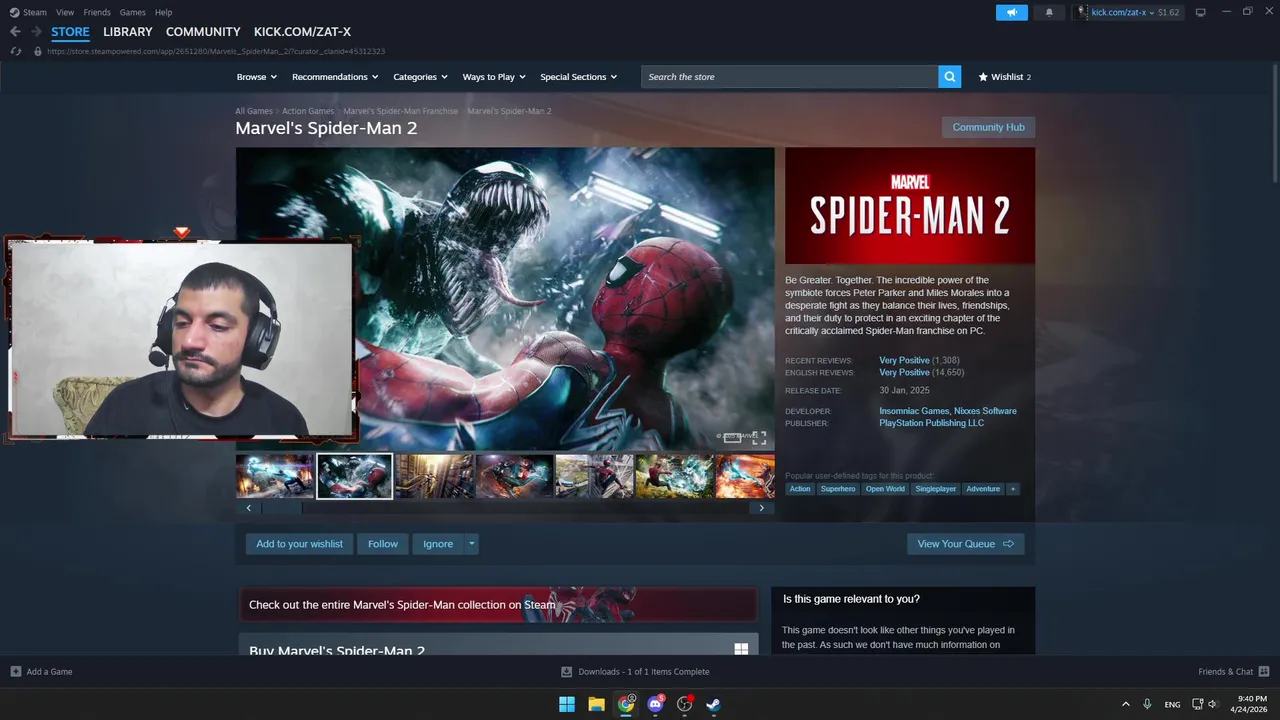The width and height of the screenshot is (1280, 720).
Task: Open OBS Studio from taskbar
Action: pyautogui.click(x=685, y=704)
